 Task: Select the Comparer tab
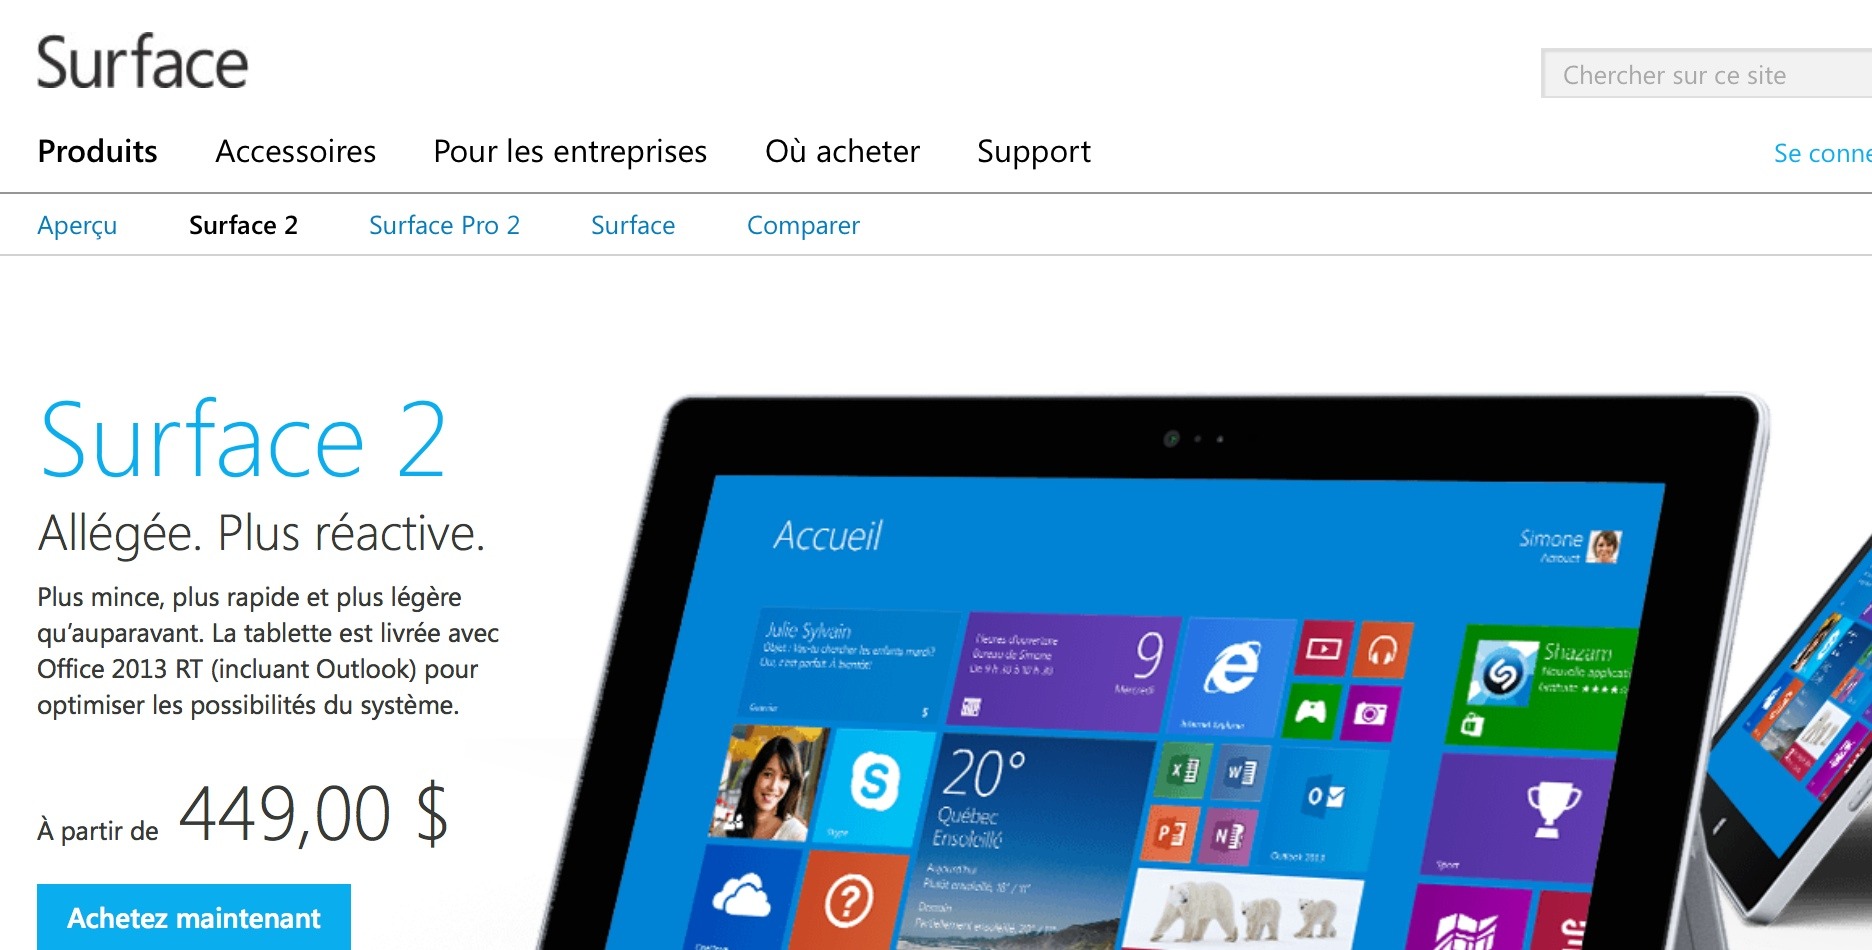click(x=803, y=225)
